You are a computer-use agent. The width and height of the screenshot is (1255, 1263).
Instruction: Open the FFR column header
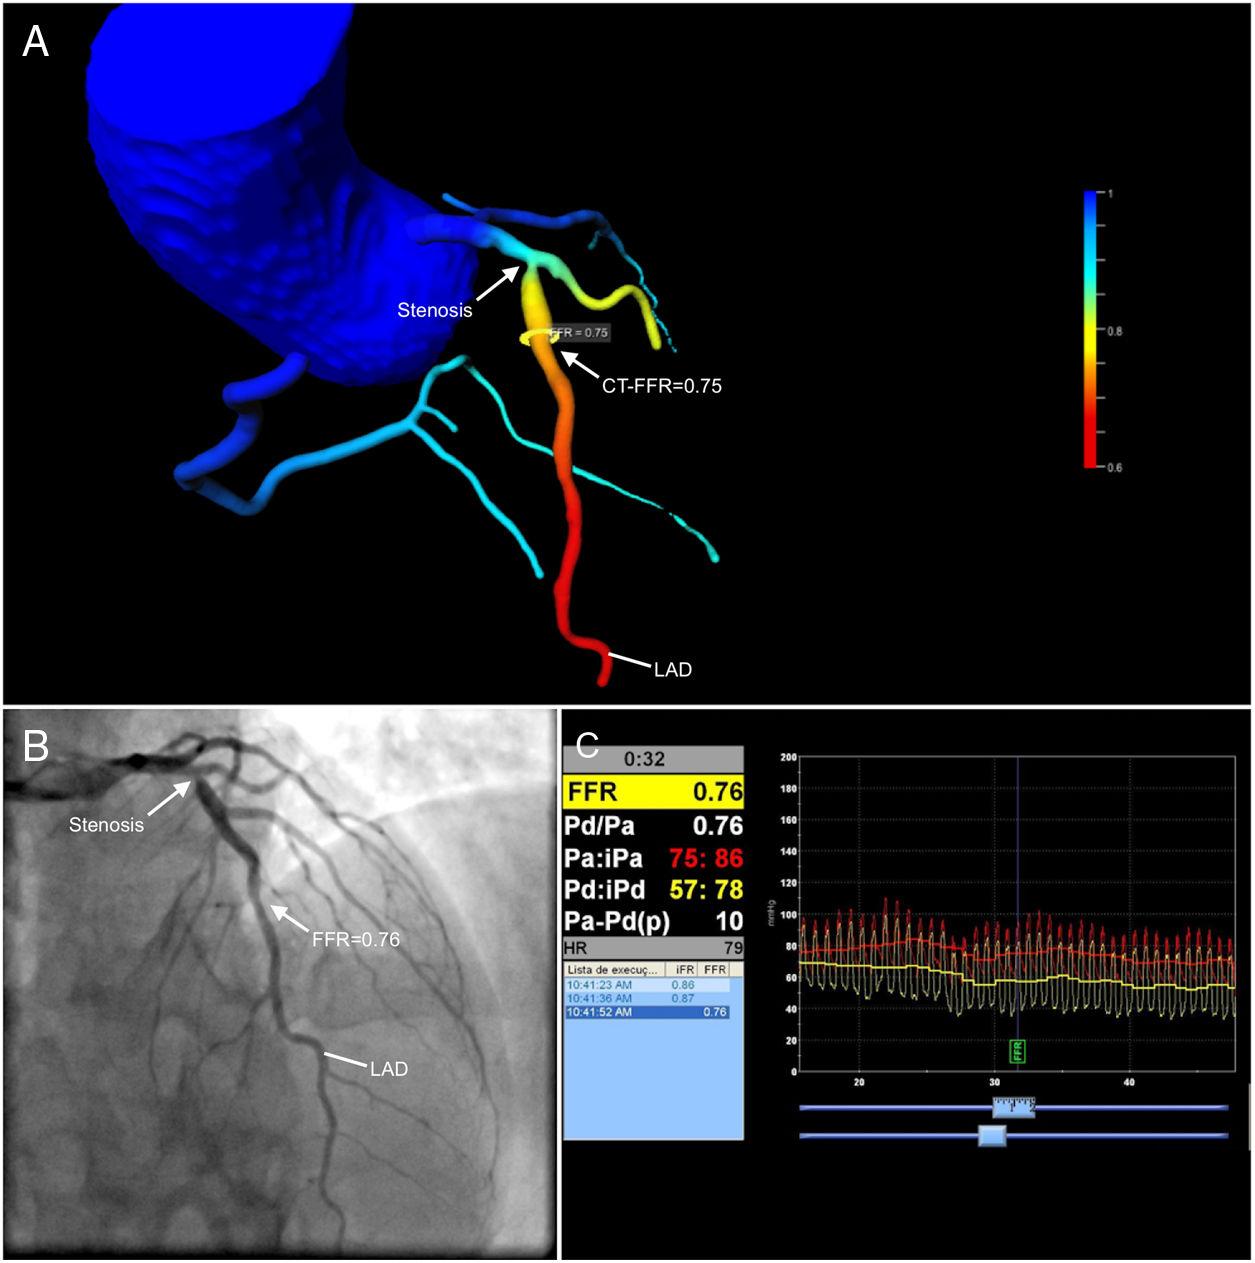[716, 968]
